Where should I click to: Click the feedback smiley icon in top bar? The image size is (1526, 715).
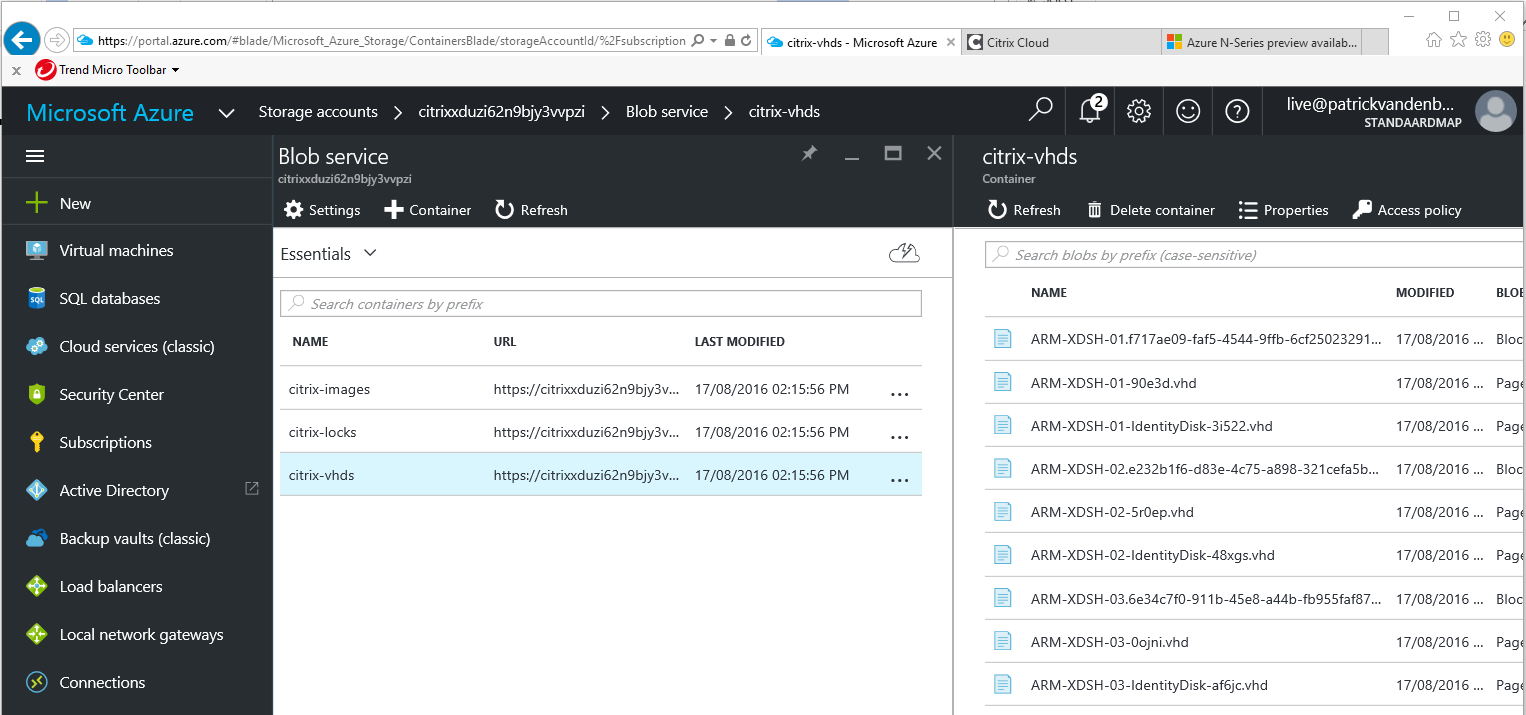(1188, 111)
